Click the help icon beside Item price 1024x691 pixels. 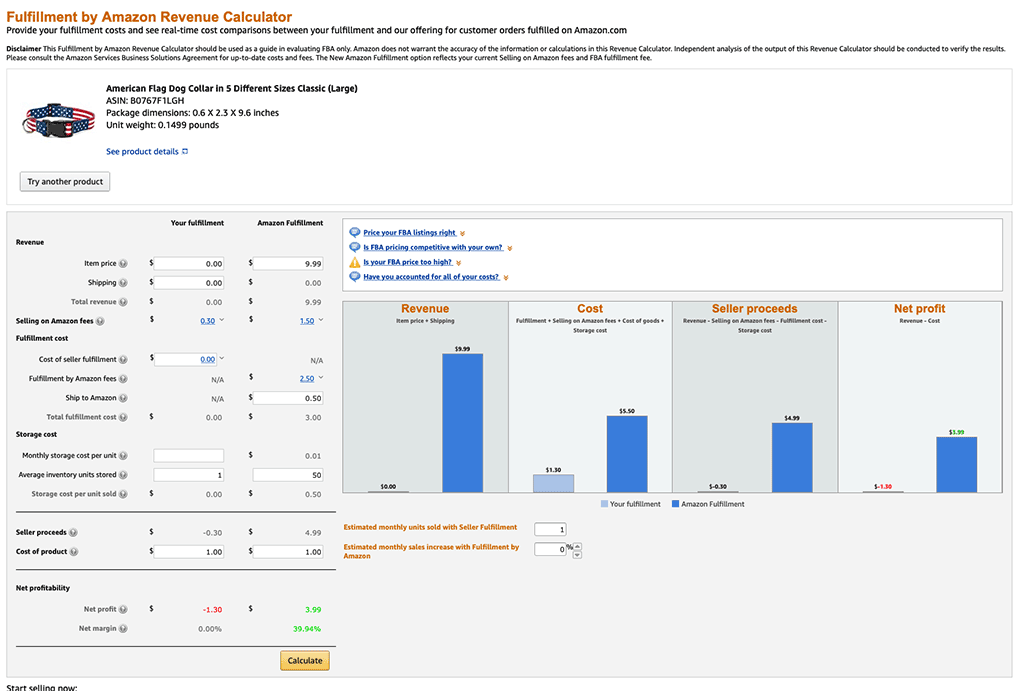123,264
